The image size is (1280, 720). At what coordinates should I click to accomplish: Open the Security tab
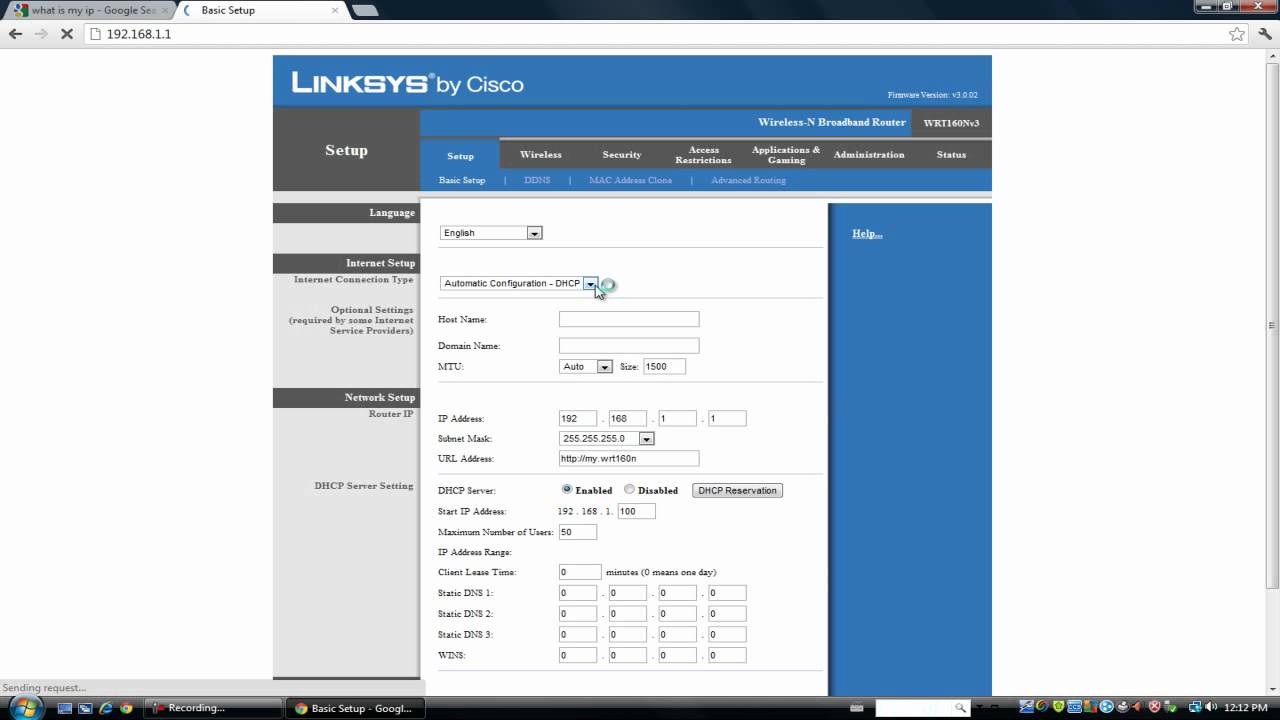click(x=622, y=155)
